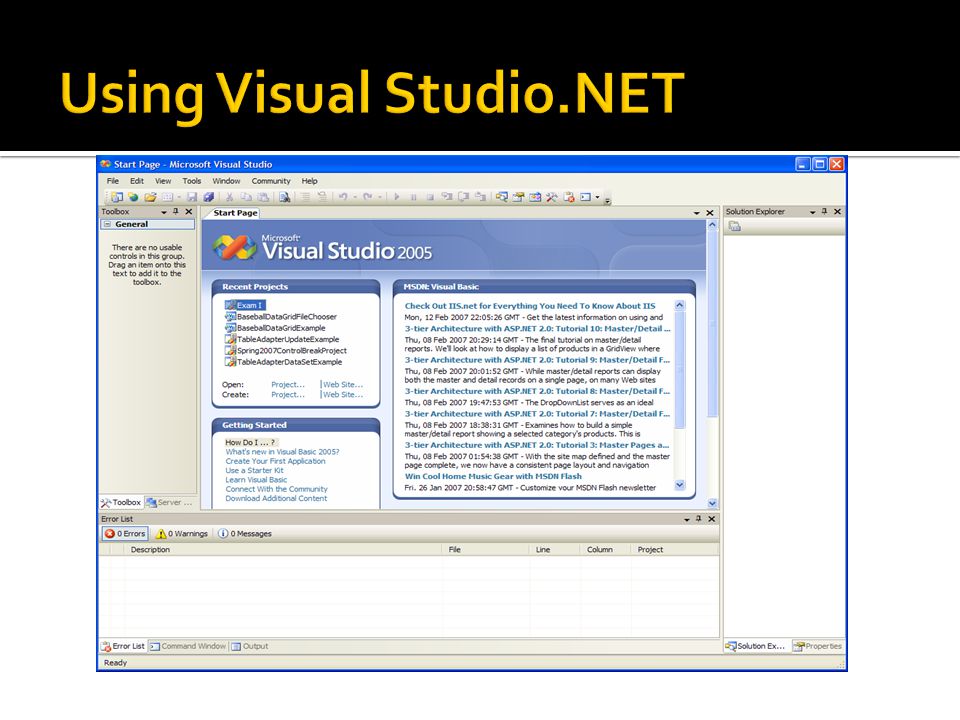960x720 pixels.
Task: Click What's new in Visual Basic 2005?
Action: 282,452
